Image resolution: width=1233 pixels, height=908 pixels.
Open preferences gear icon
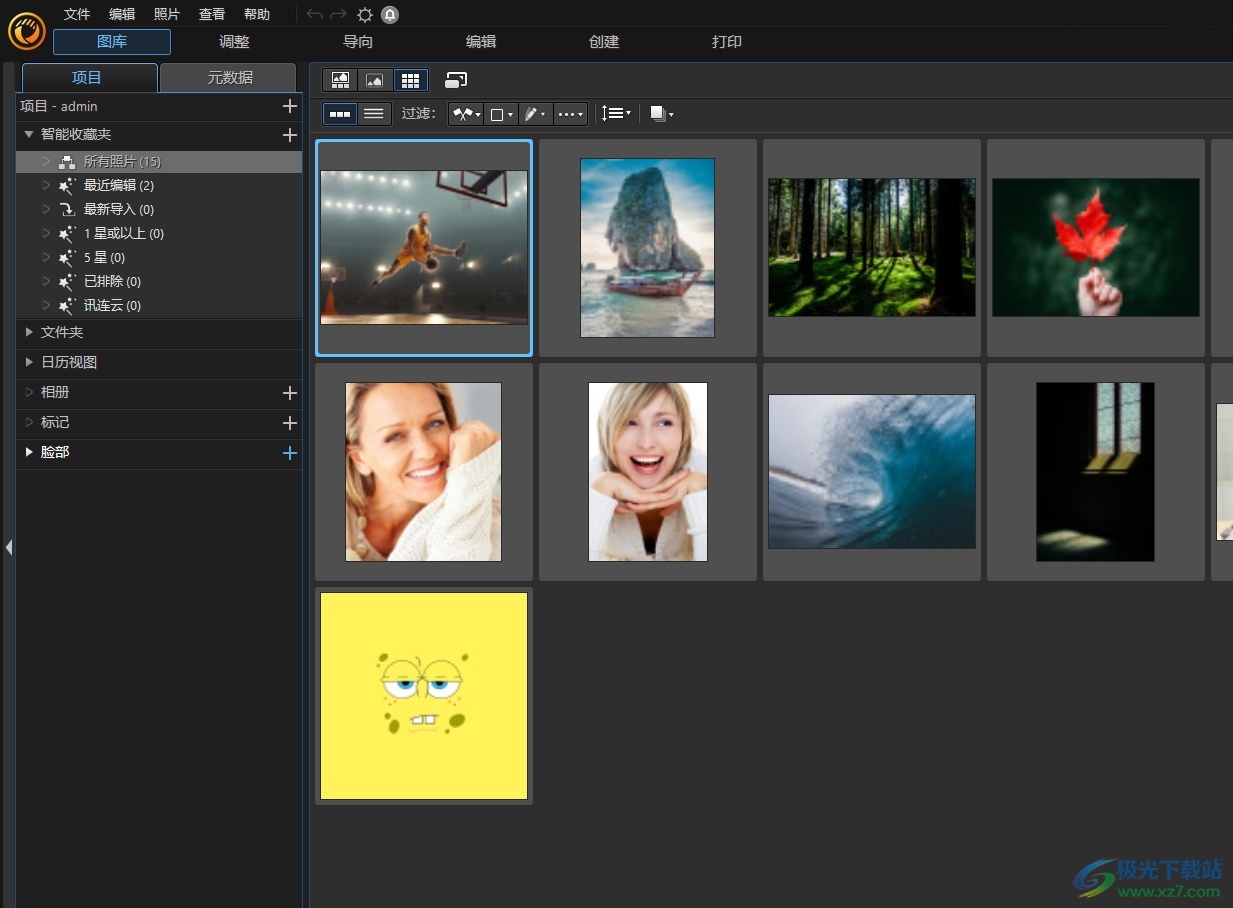365,15
